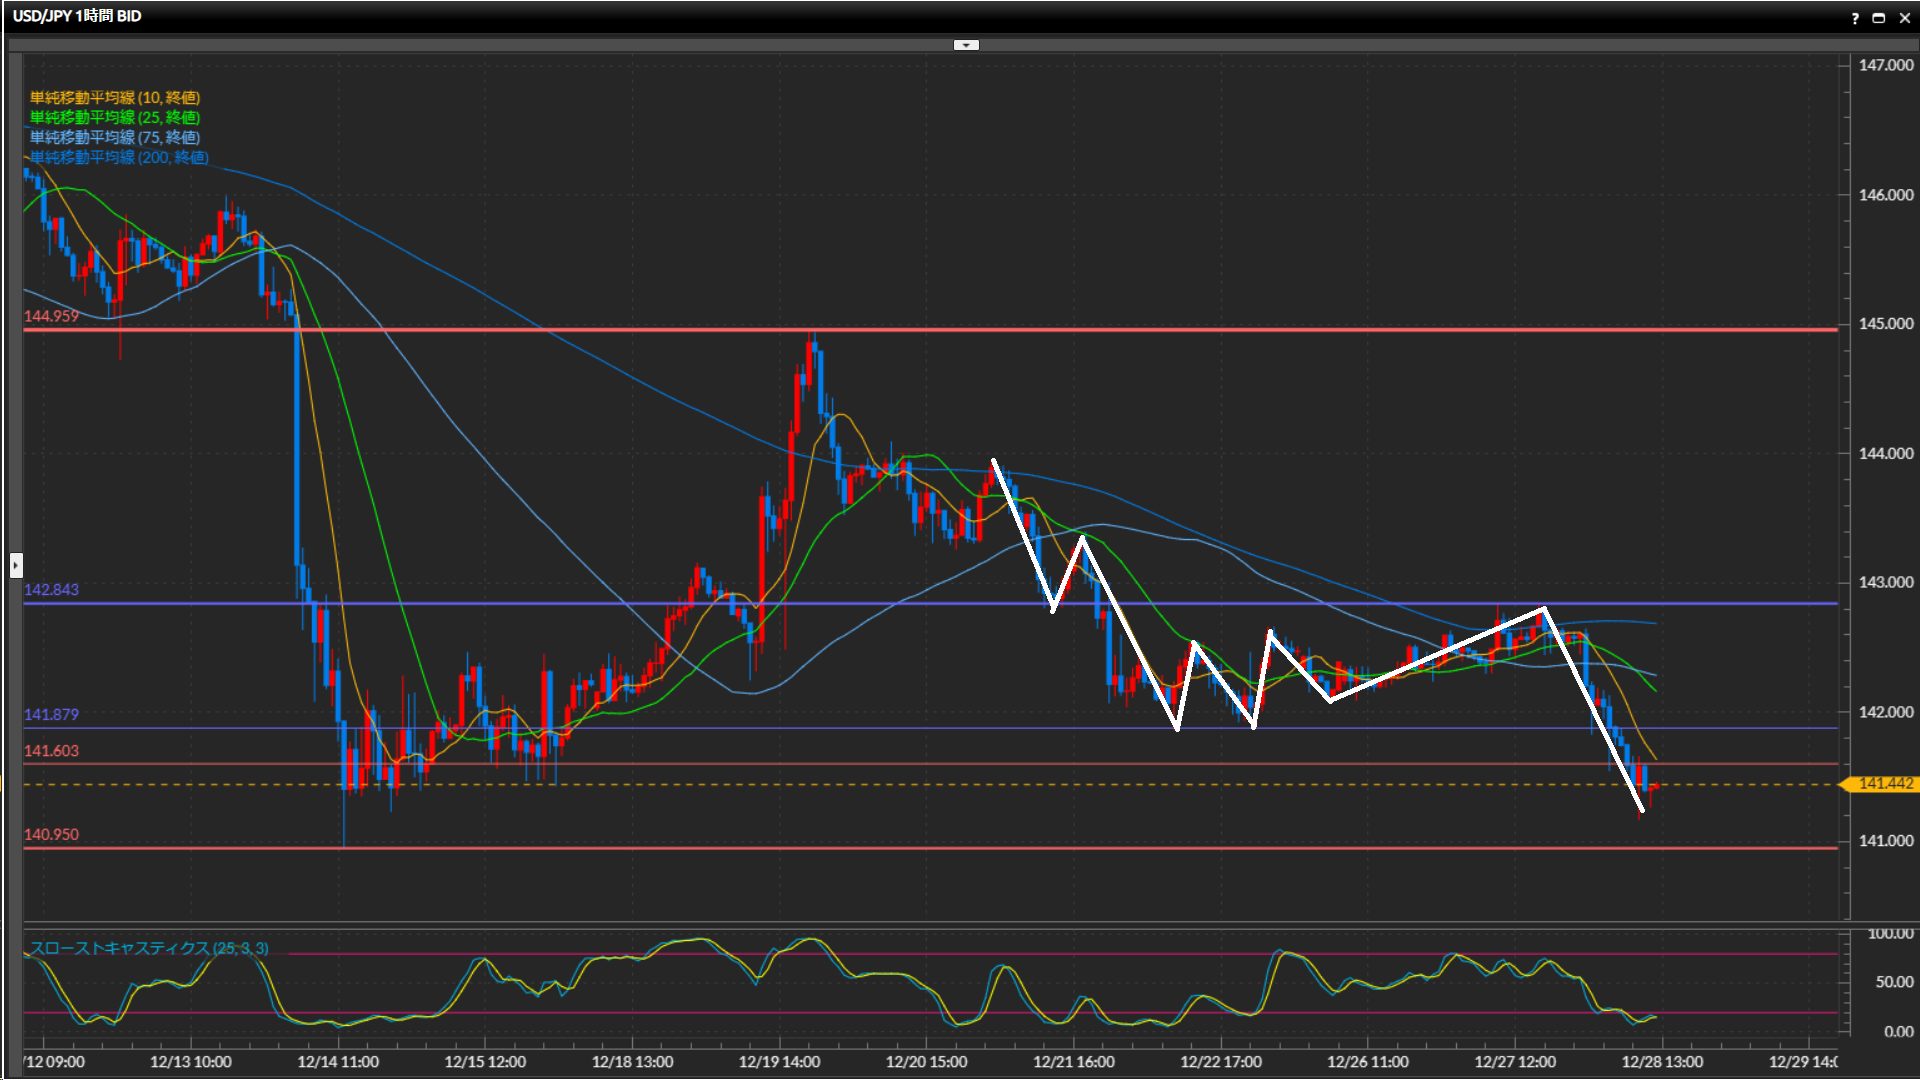The width and height of the screenshot is (1920, 1080).
Task: Select the red 144.959 horizontal line label
Action: pos(51,316)
